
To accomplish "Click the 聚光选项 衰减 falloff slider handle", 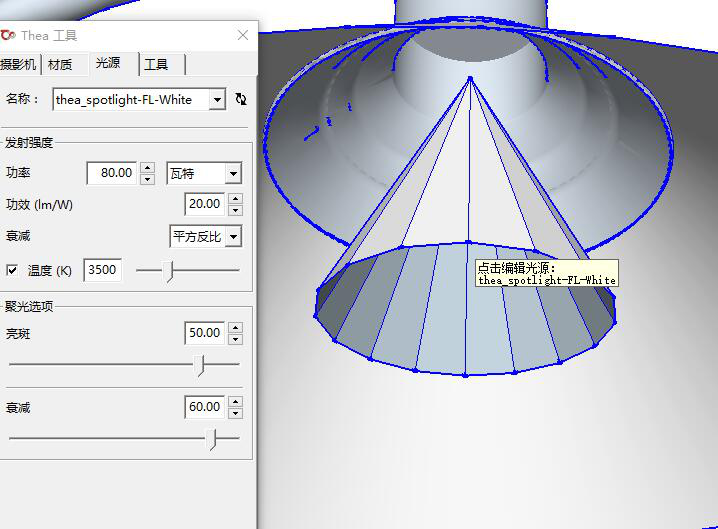I will tap(212, 439).
